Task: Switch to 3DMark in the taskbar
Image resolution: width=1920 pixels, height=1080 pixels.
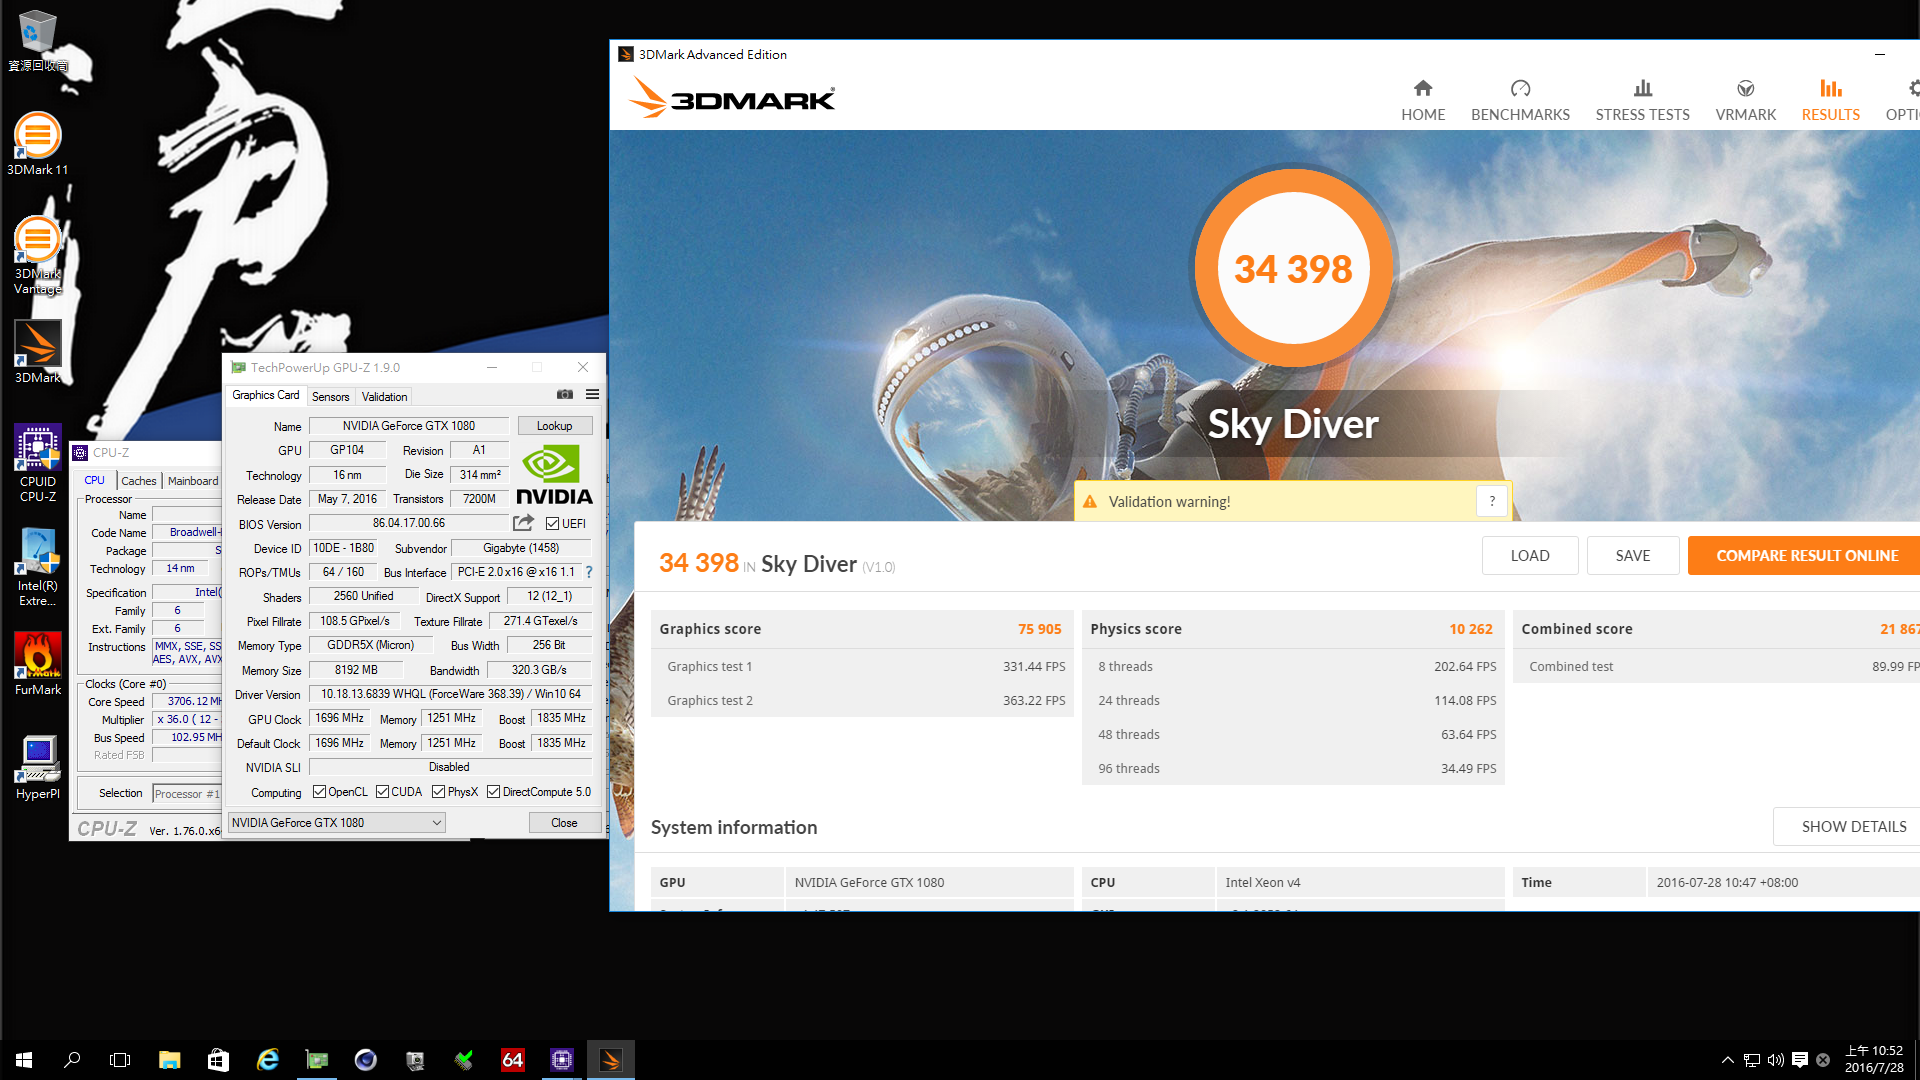Action: click(610, 1060)
